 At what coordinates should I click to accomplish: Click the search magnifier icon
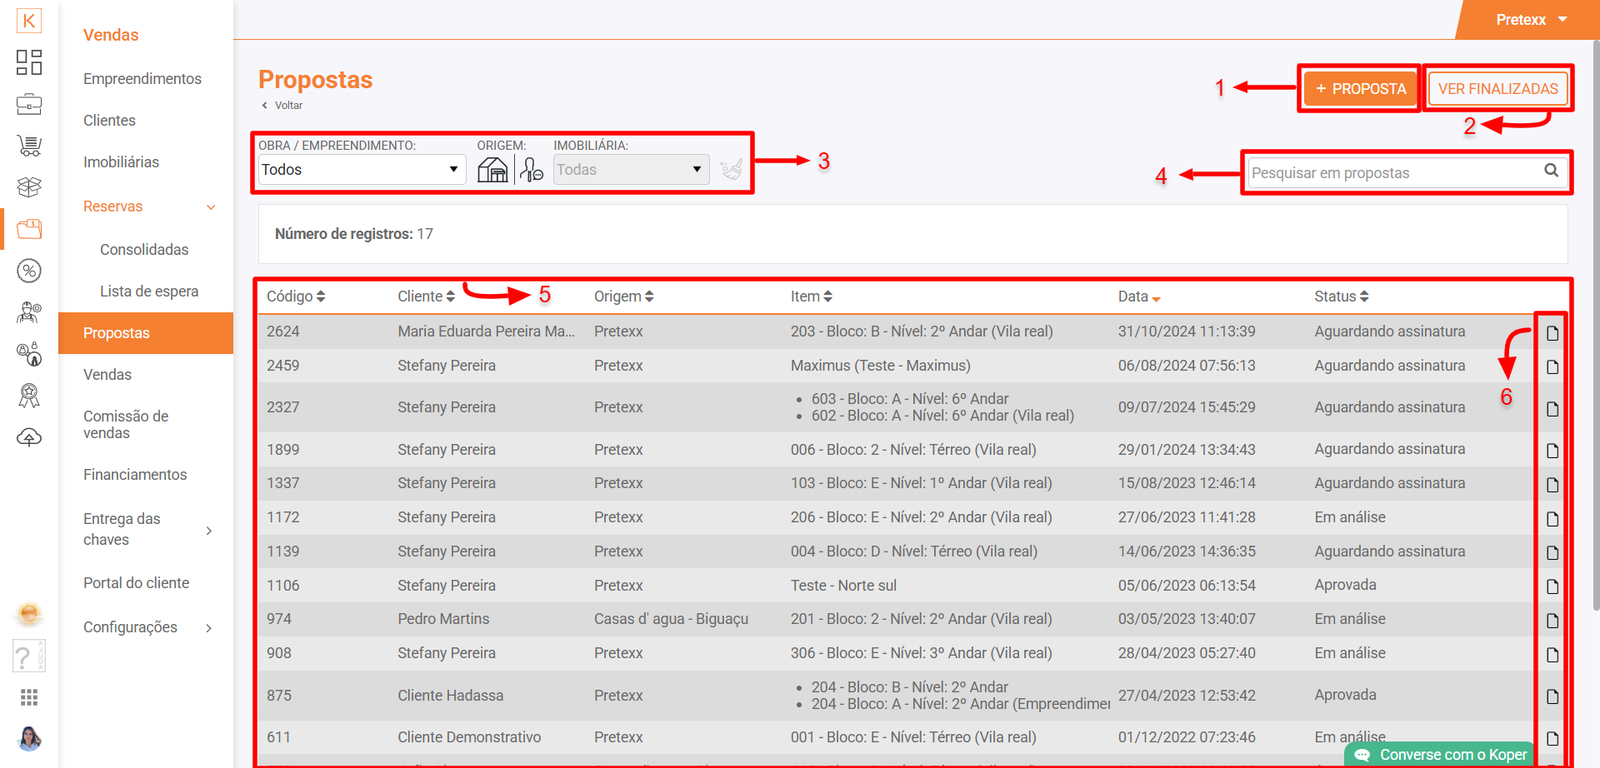click(1551, 171)
